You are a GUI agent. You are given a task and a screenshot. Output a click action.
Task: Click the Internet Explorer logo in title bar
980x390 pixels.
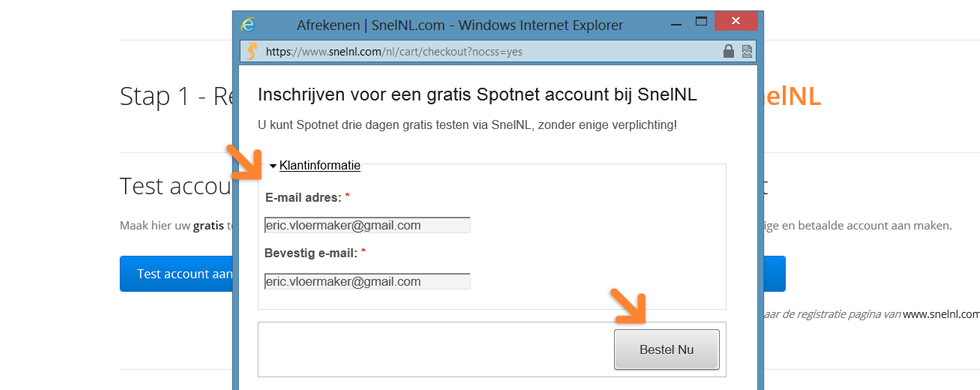(x=248, y=25)
